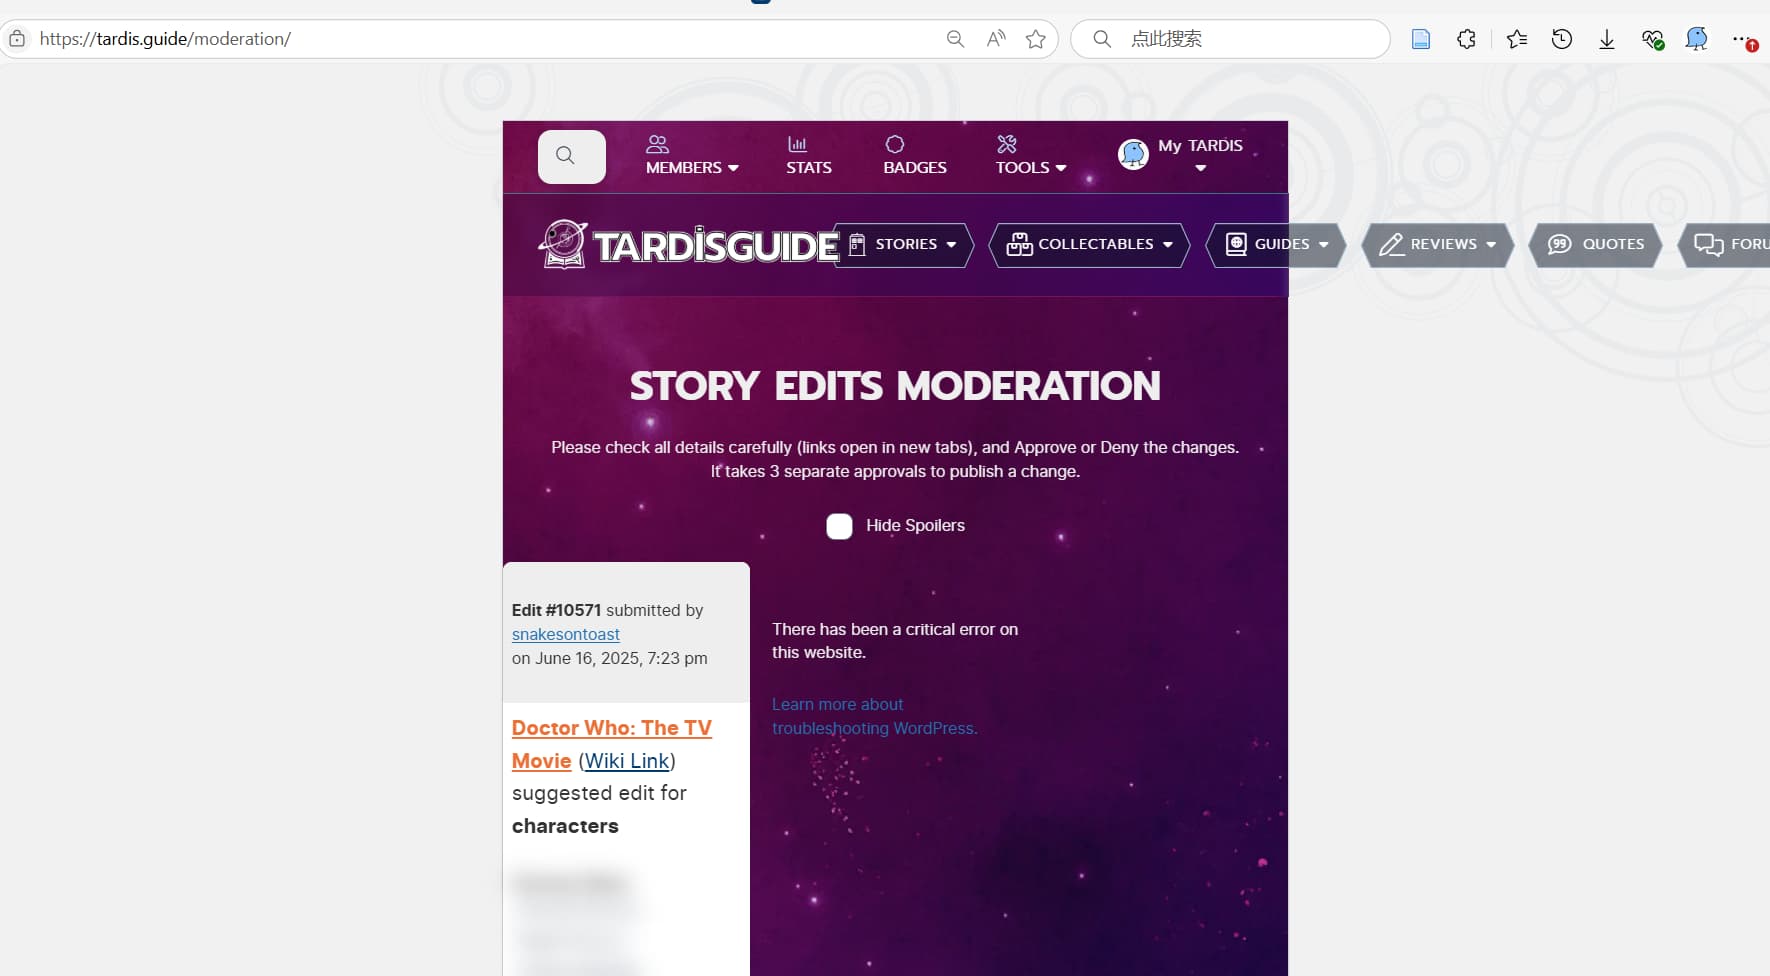1770x976 pixels.
Task: Expand the My TARDIS dropdown arrow
Action: click(x=1201, y=168)
